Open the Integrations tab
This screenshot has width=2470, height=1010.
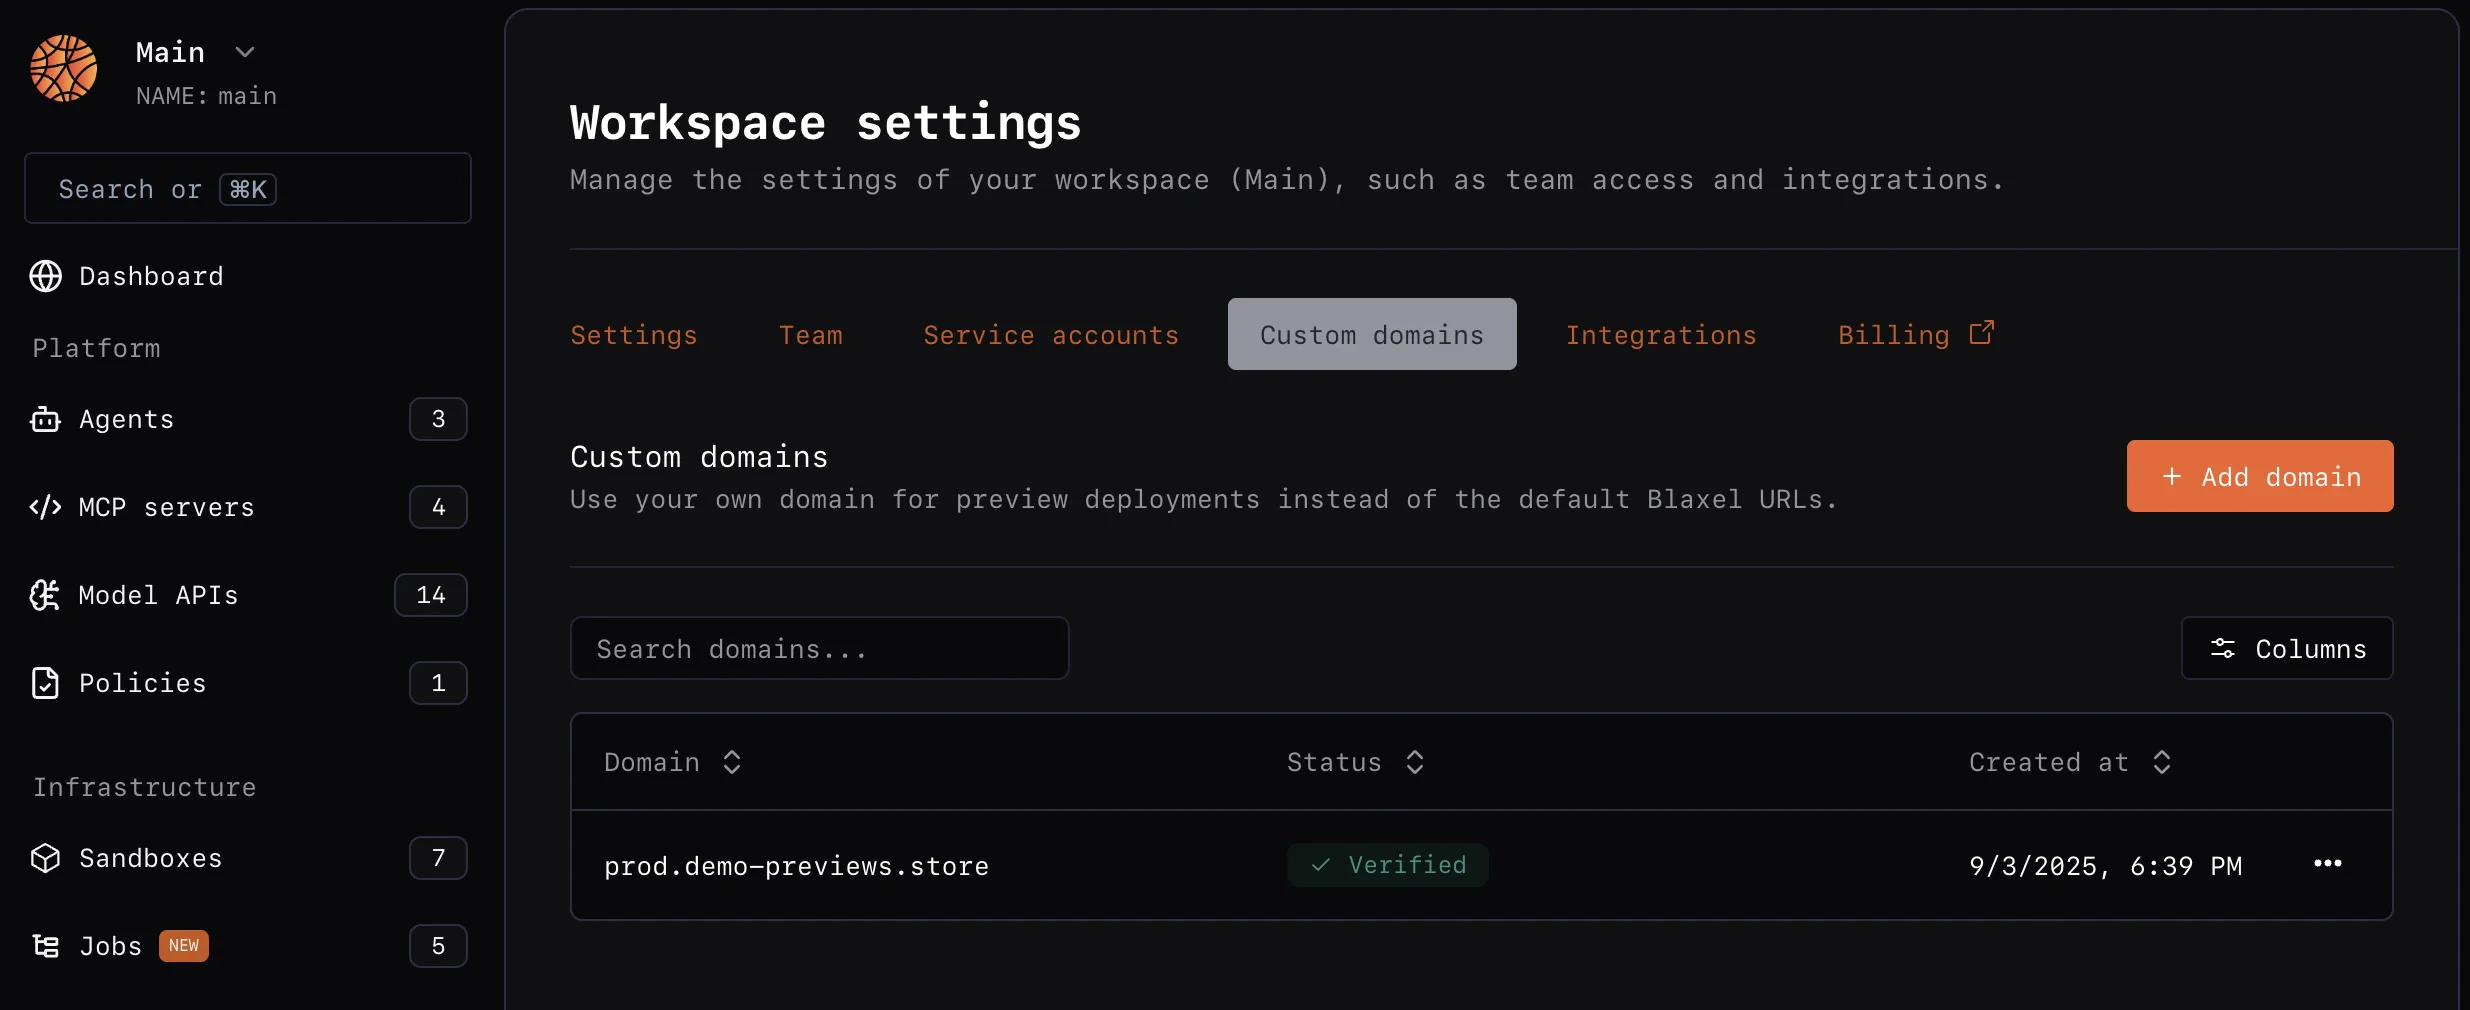1659,335
